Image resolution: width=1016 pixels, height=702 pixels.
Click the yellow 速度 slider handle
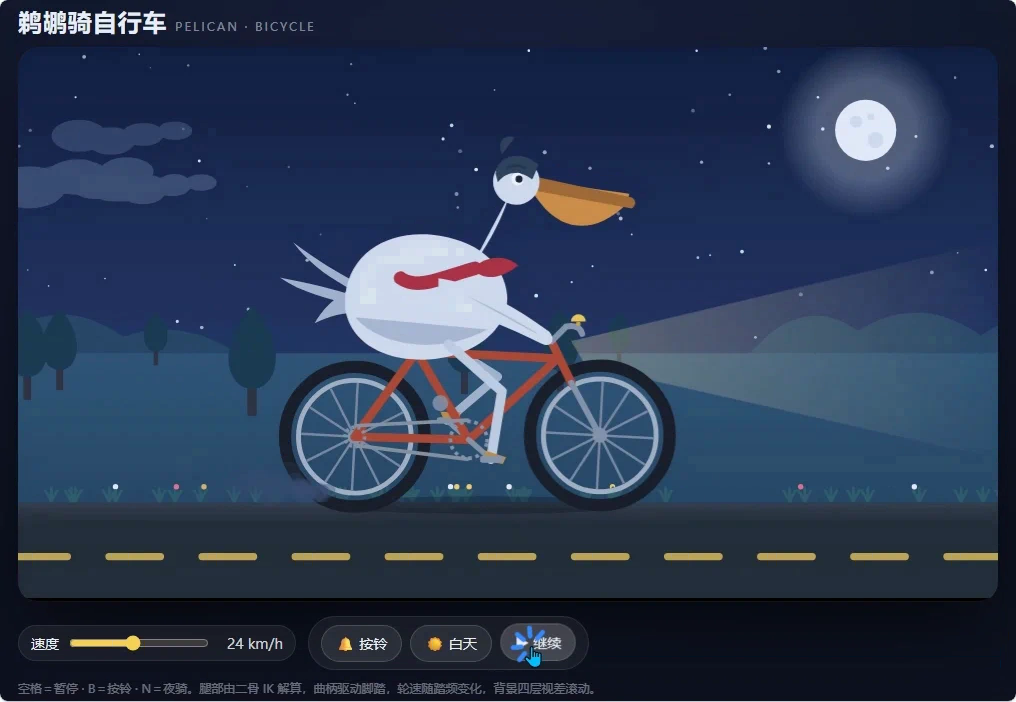click(x=133, y=643)
